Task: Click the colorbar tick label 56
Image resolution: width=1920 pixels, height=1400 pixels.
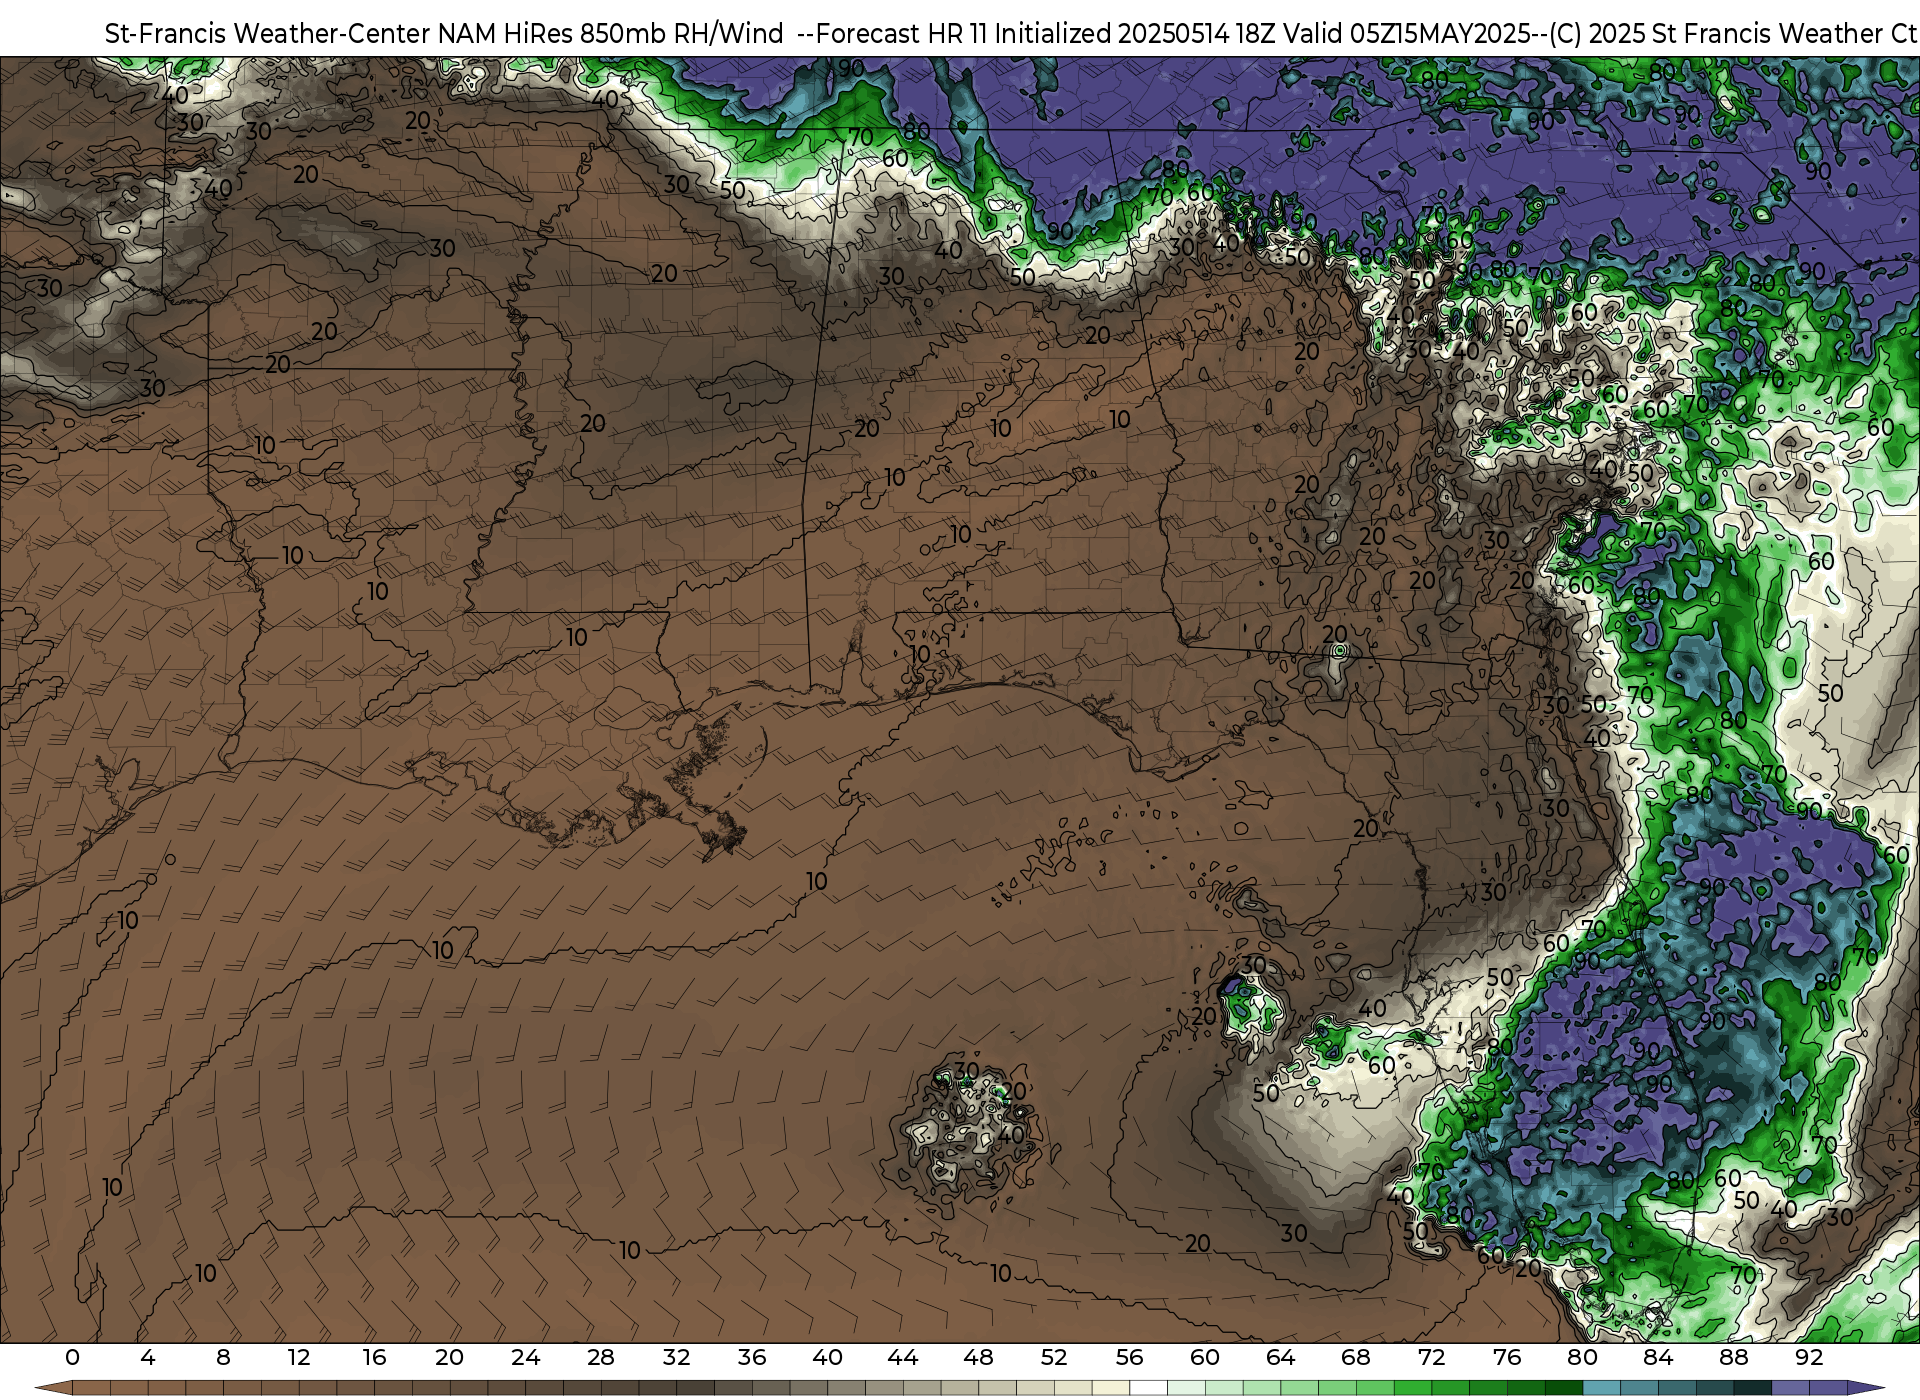Action: pyautogui.click(x=1129, y=1357)
